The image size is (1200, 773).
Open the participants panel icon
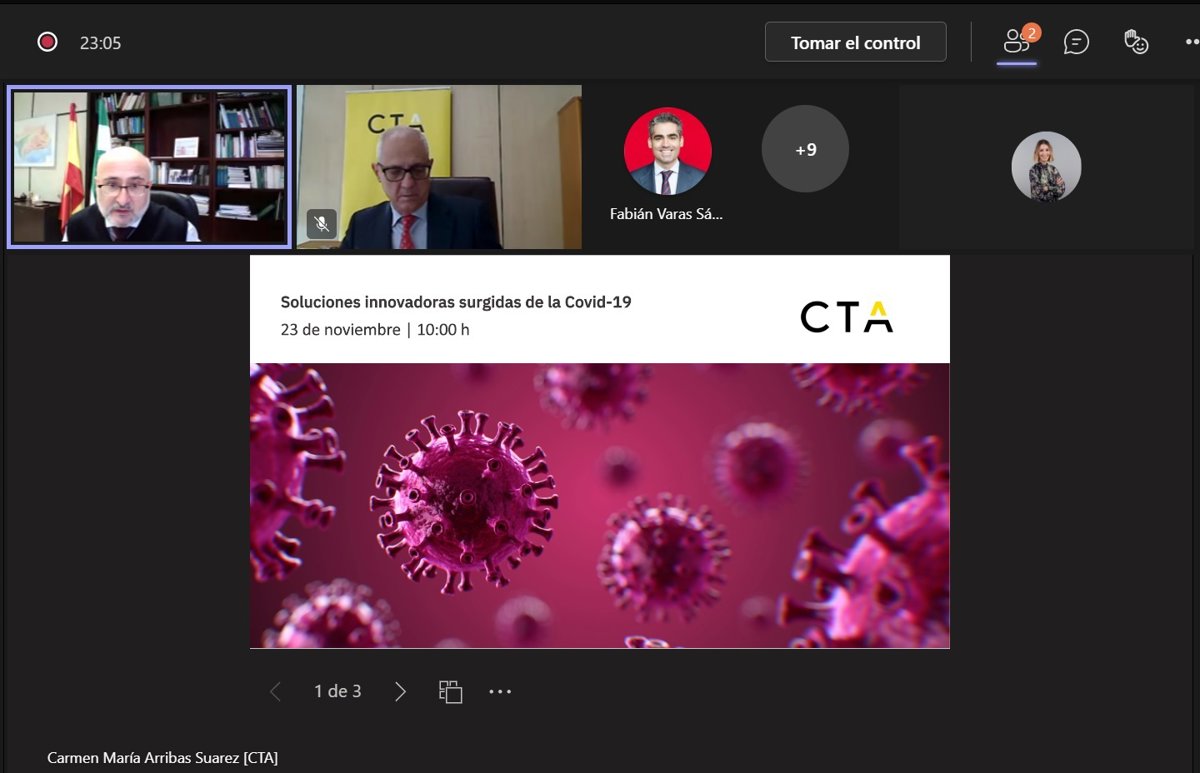pyautogui.click(x=1017, y=42)
